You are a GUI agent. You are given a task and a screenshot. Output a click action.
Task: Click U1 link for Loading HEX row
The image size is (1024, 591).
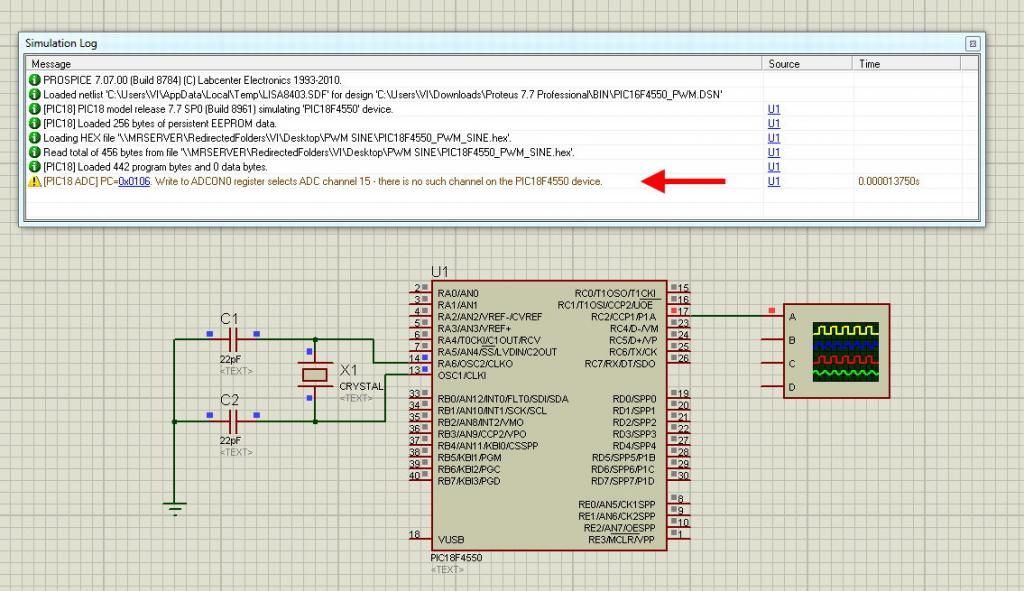point(774,138)
